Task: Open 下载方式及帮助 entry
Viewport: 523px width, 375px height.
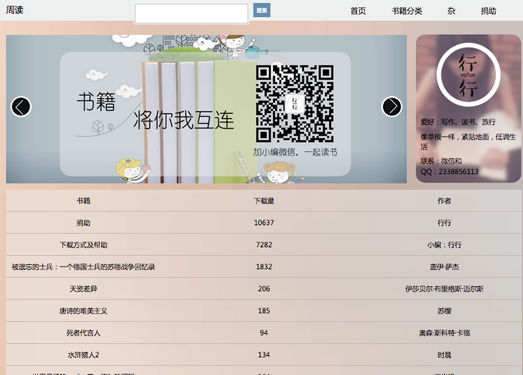Action: 83,245
